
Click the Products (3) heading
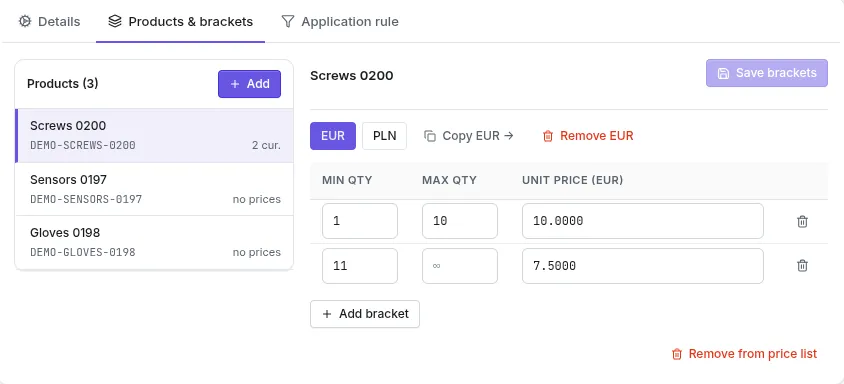(62, 84)
